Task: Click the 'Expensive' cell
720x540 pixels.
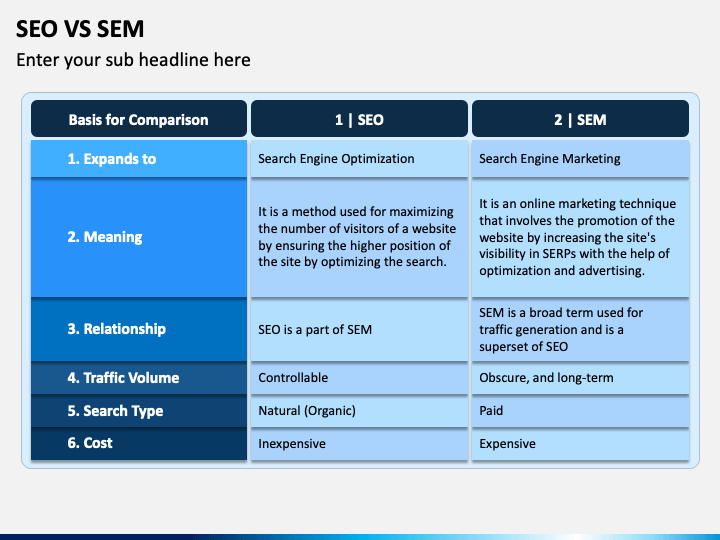Action: 580,444
